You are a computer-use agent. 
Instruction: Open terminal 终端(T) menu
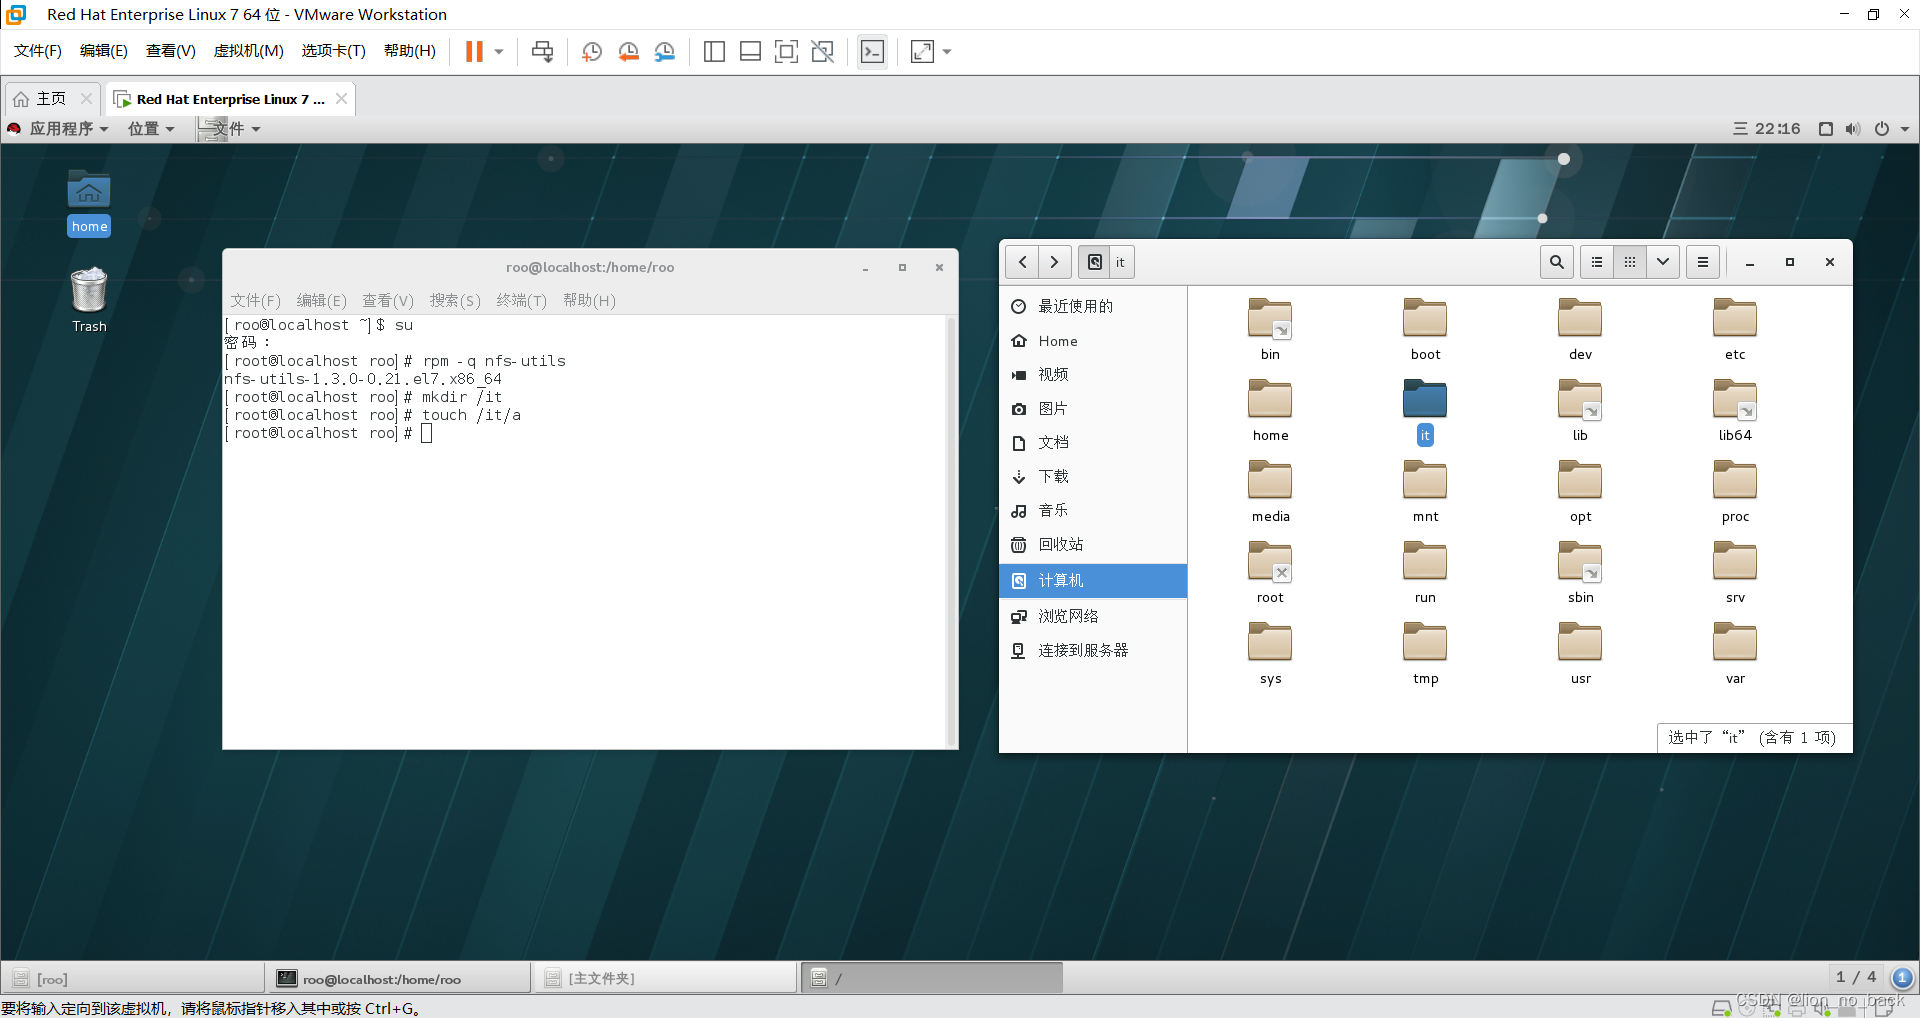(522, 300)
